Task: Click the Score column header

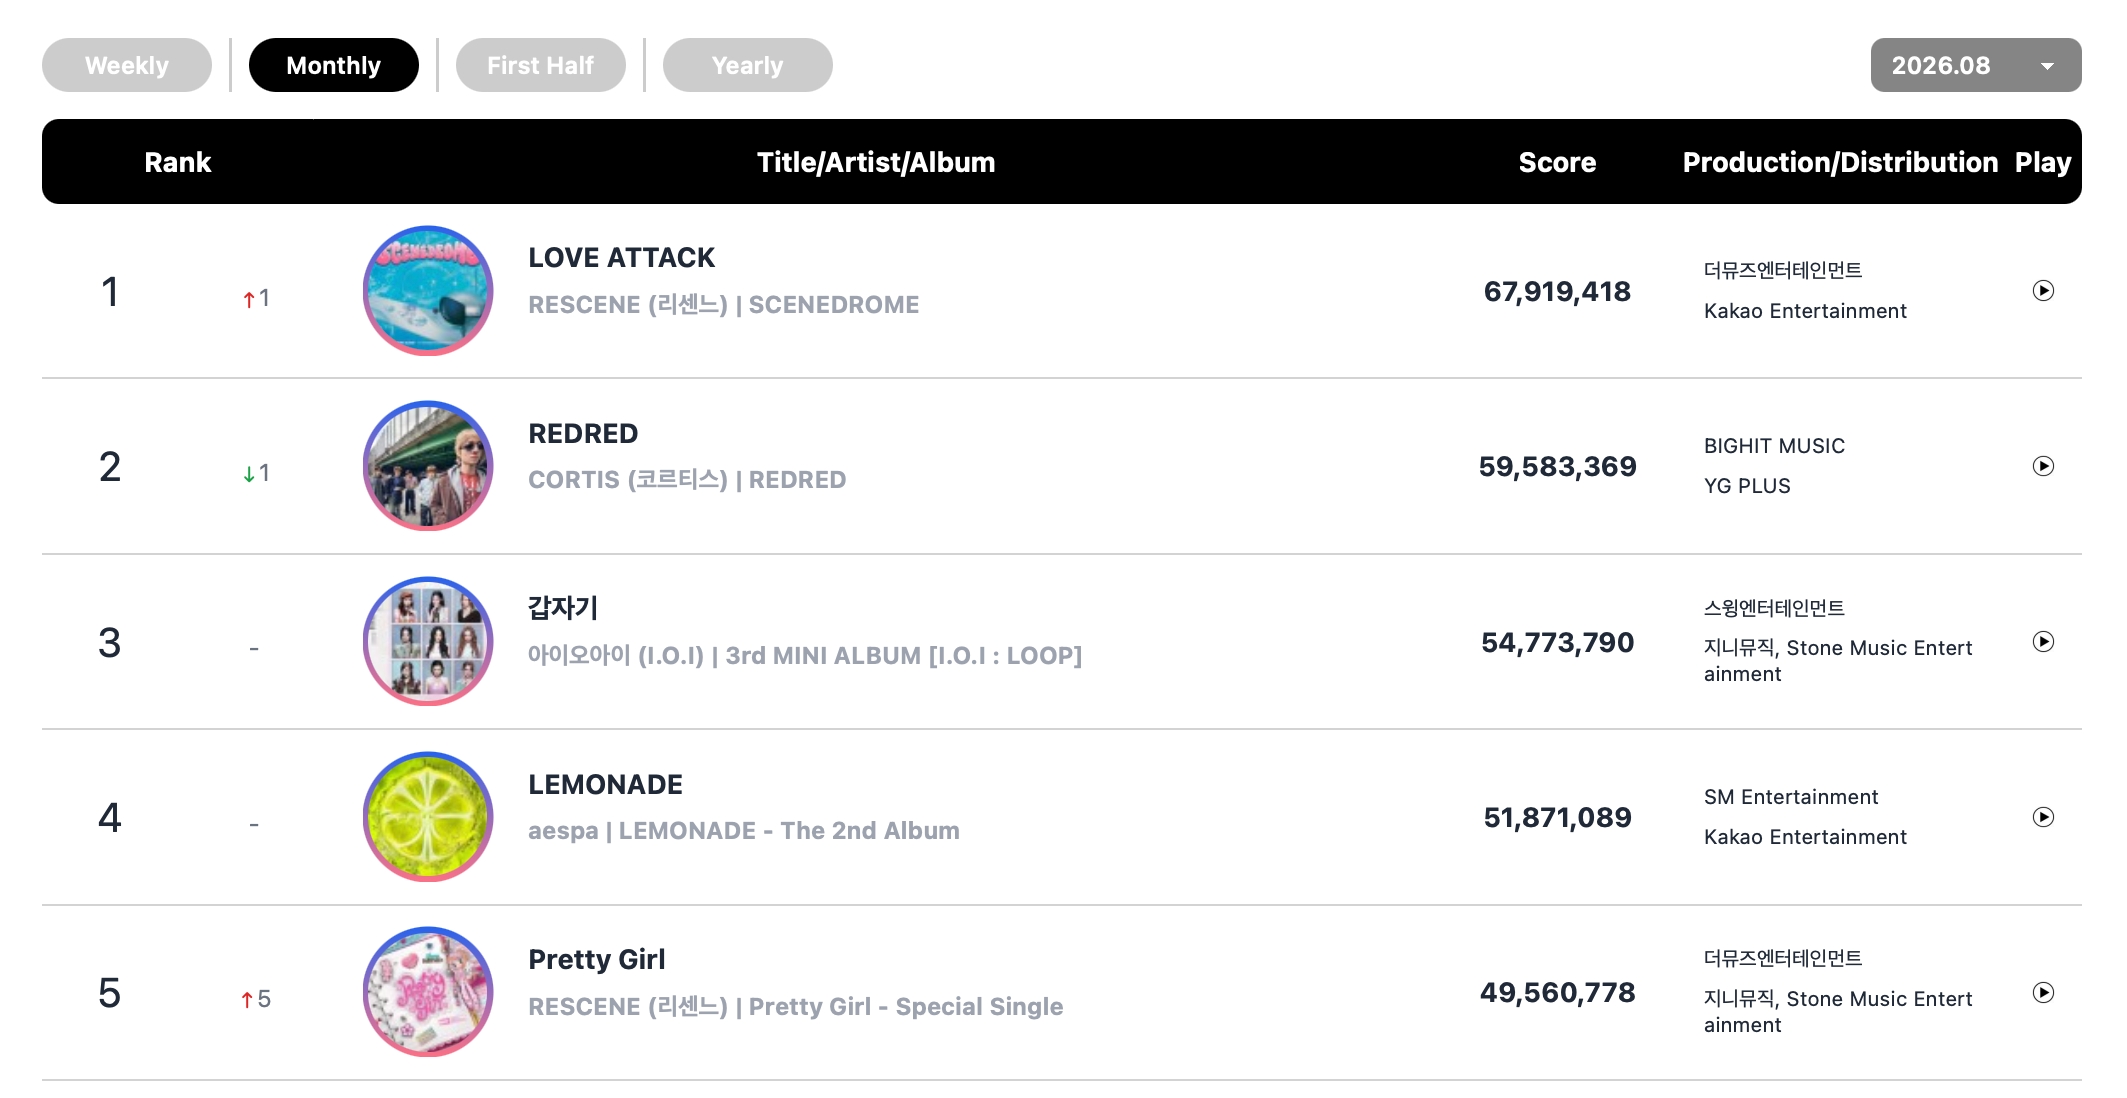Action: tap(1557, 162)
